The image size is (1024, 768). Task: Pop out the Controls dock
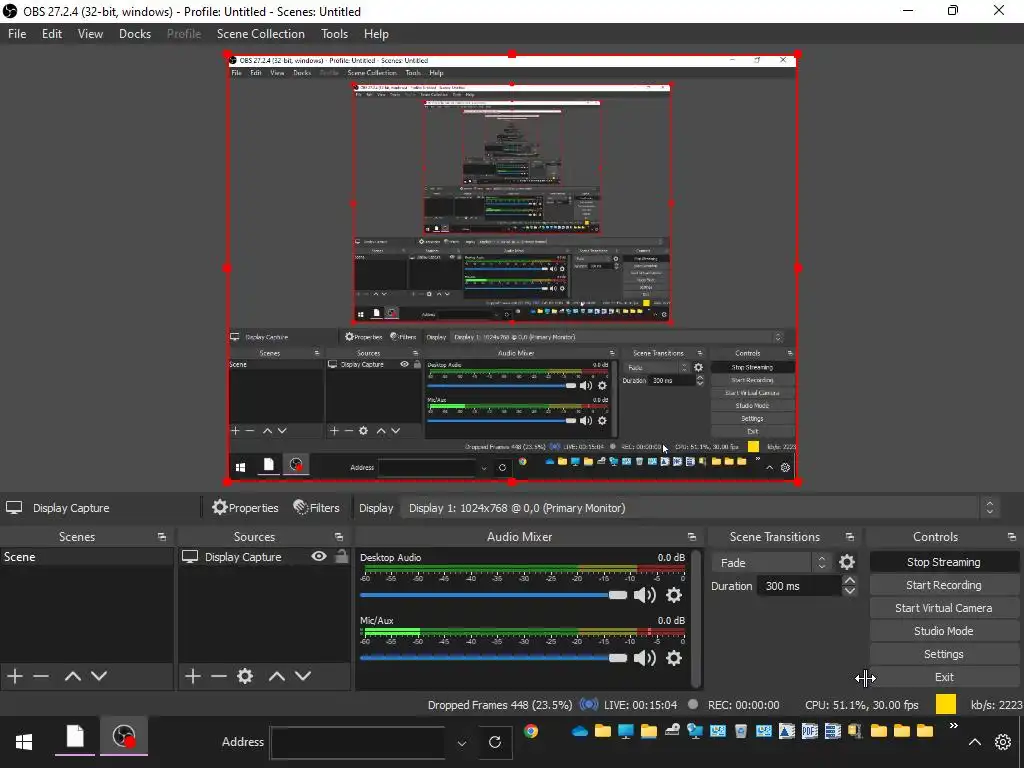point(1012,537)
